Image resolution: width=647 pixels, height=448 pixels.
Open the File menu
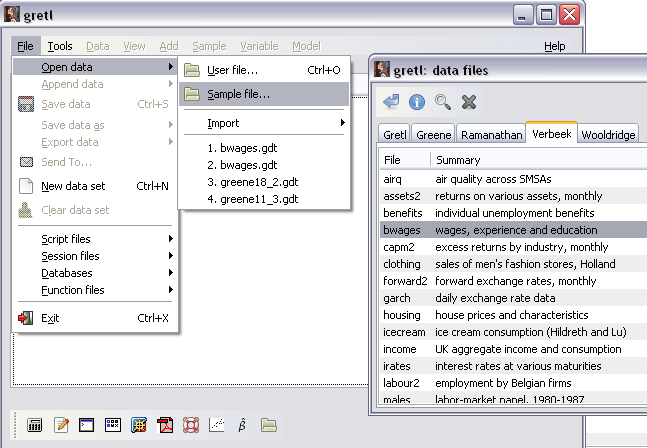click(x=26, y=46)
